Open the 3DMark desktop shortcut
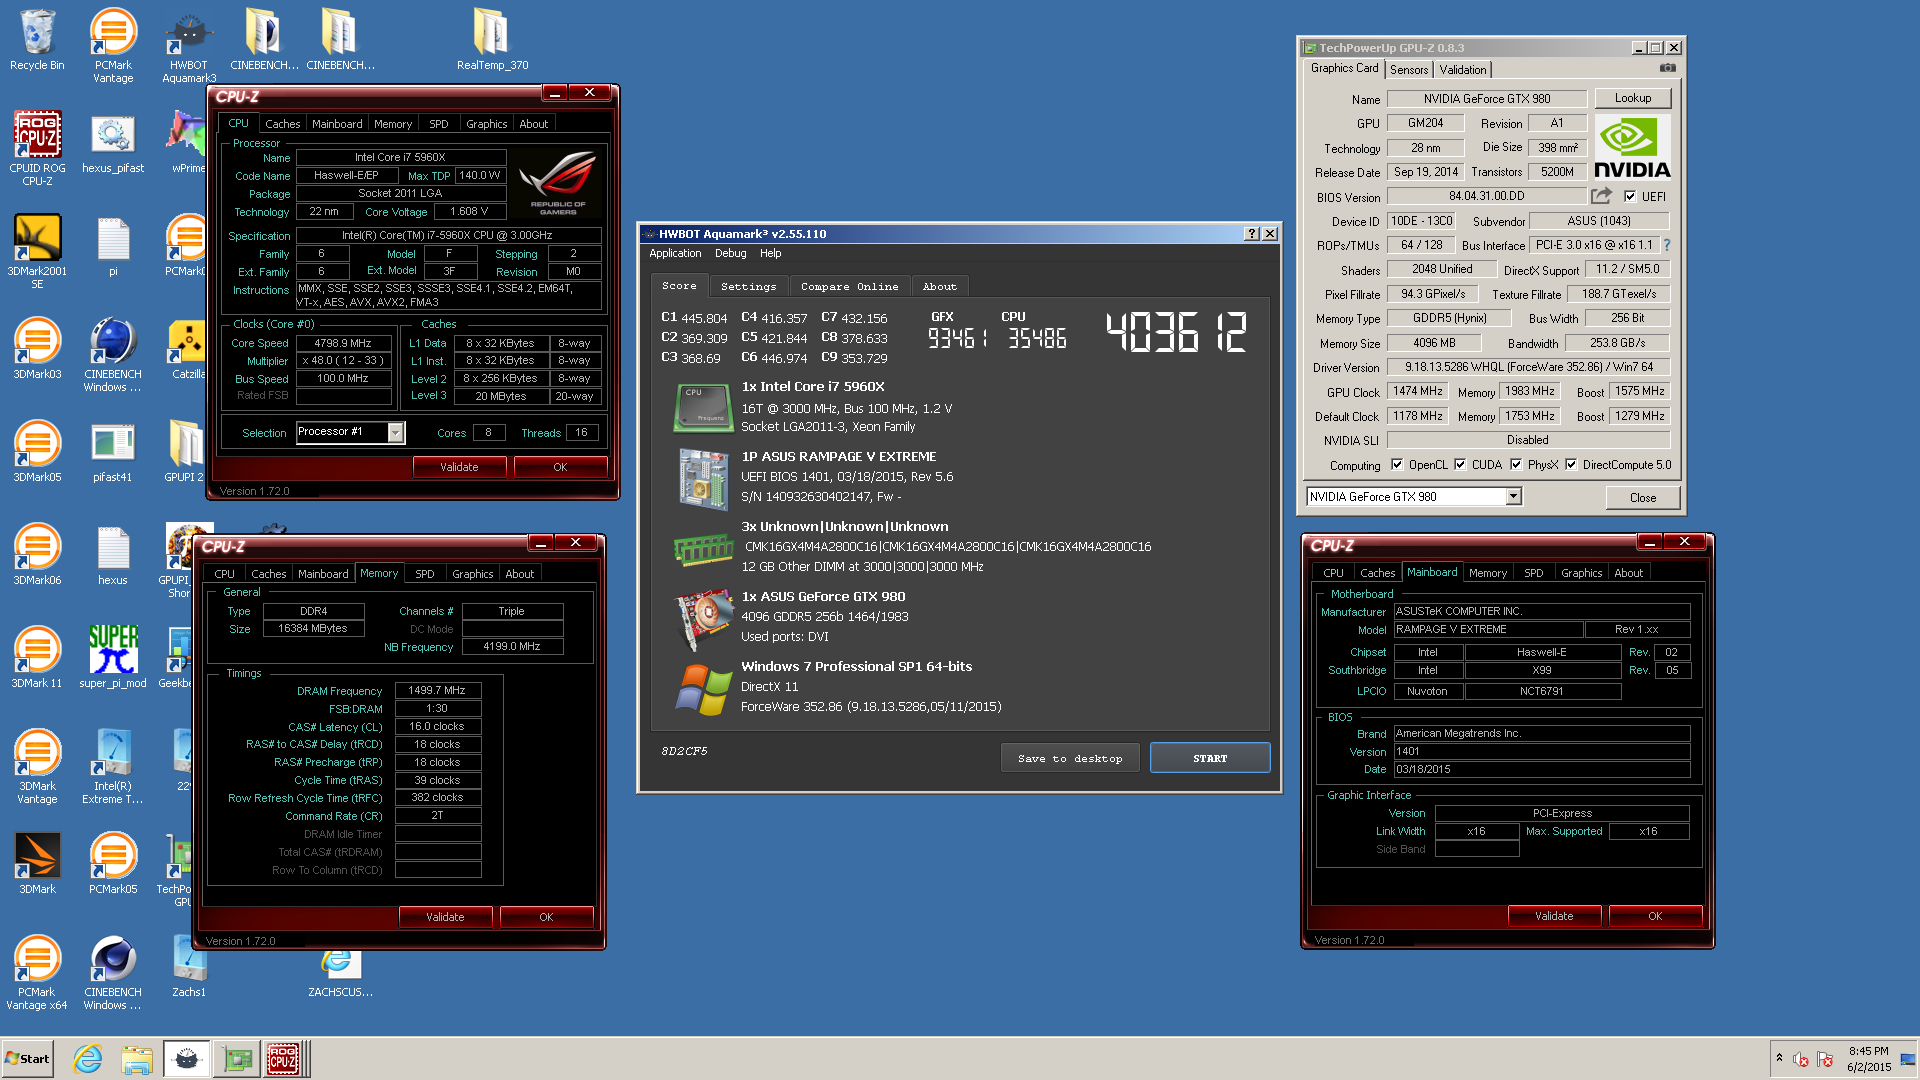 click(37, 864)
